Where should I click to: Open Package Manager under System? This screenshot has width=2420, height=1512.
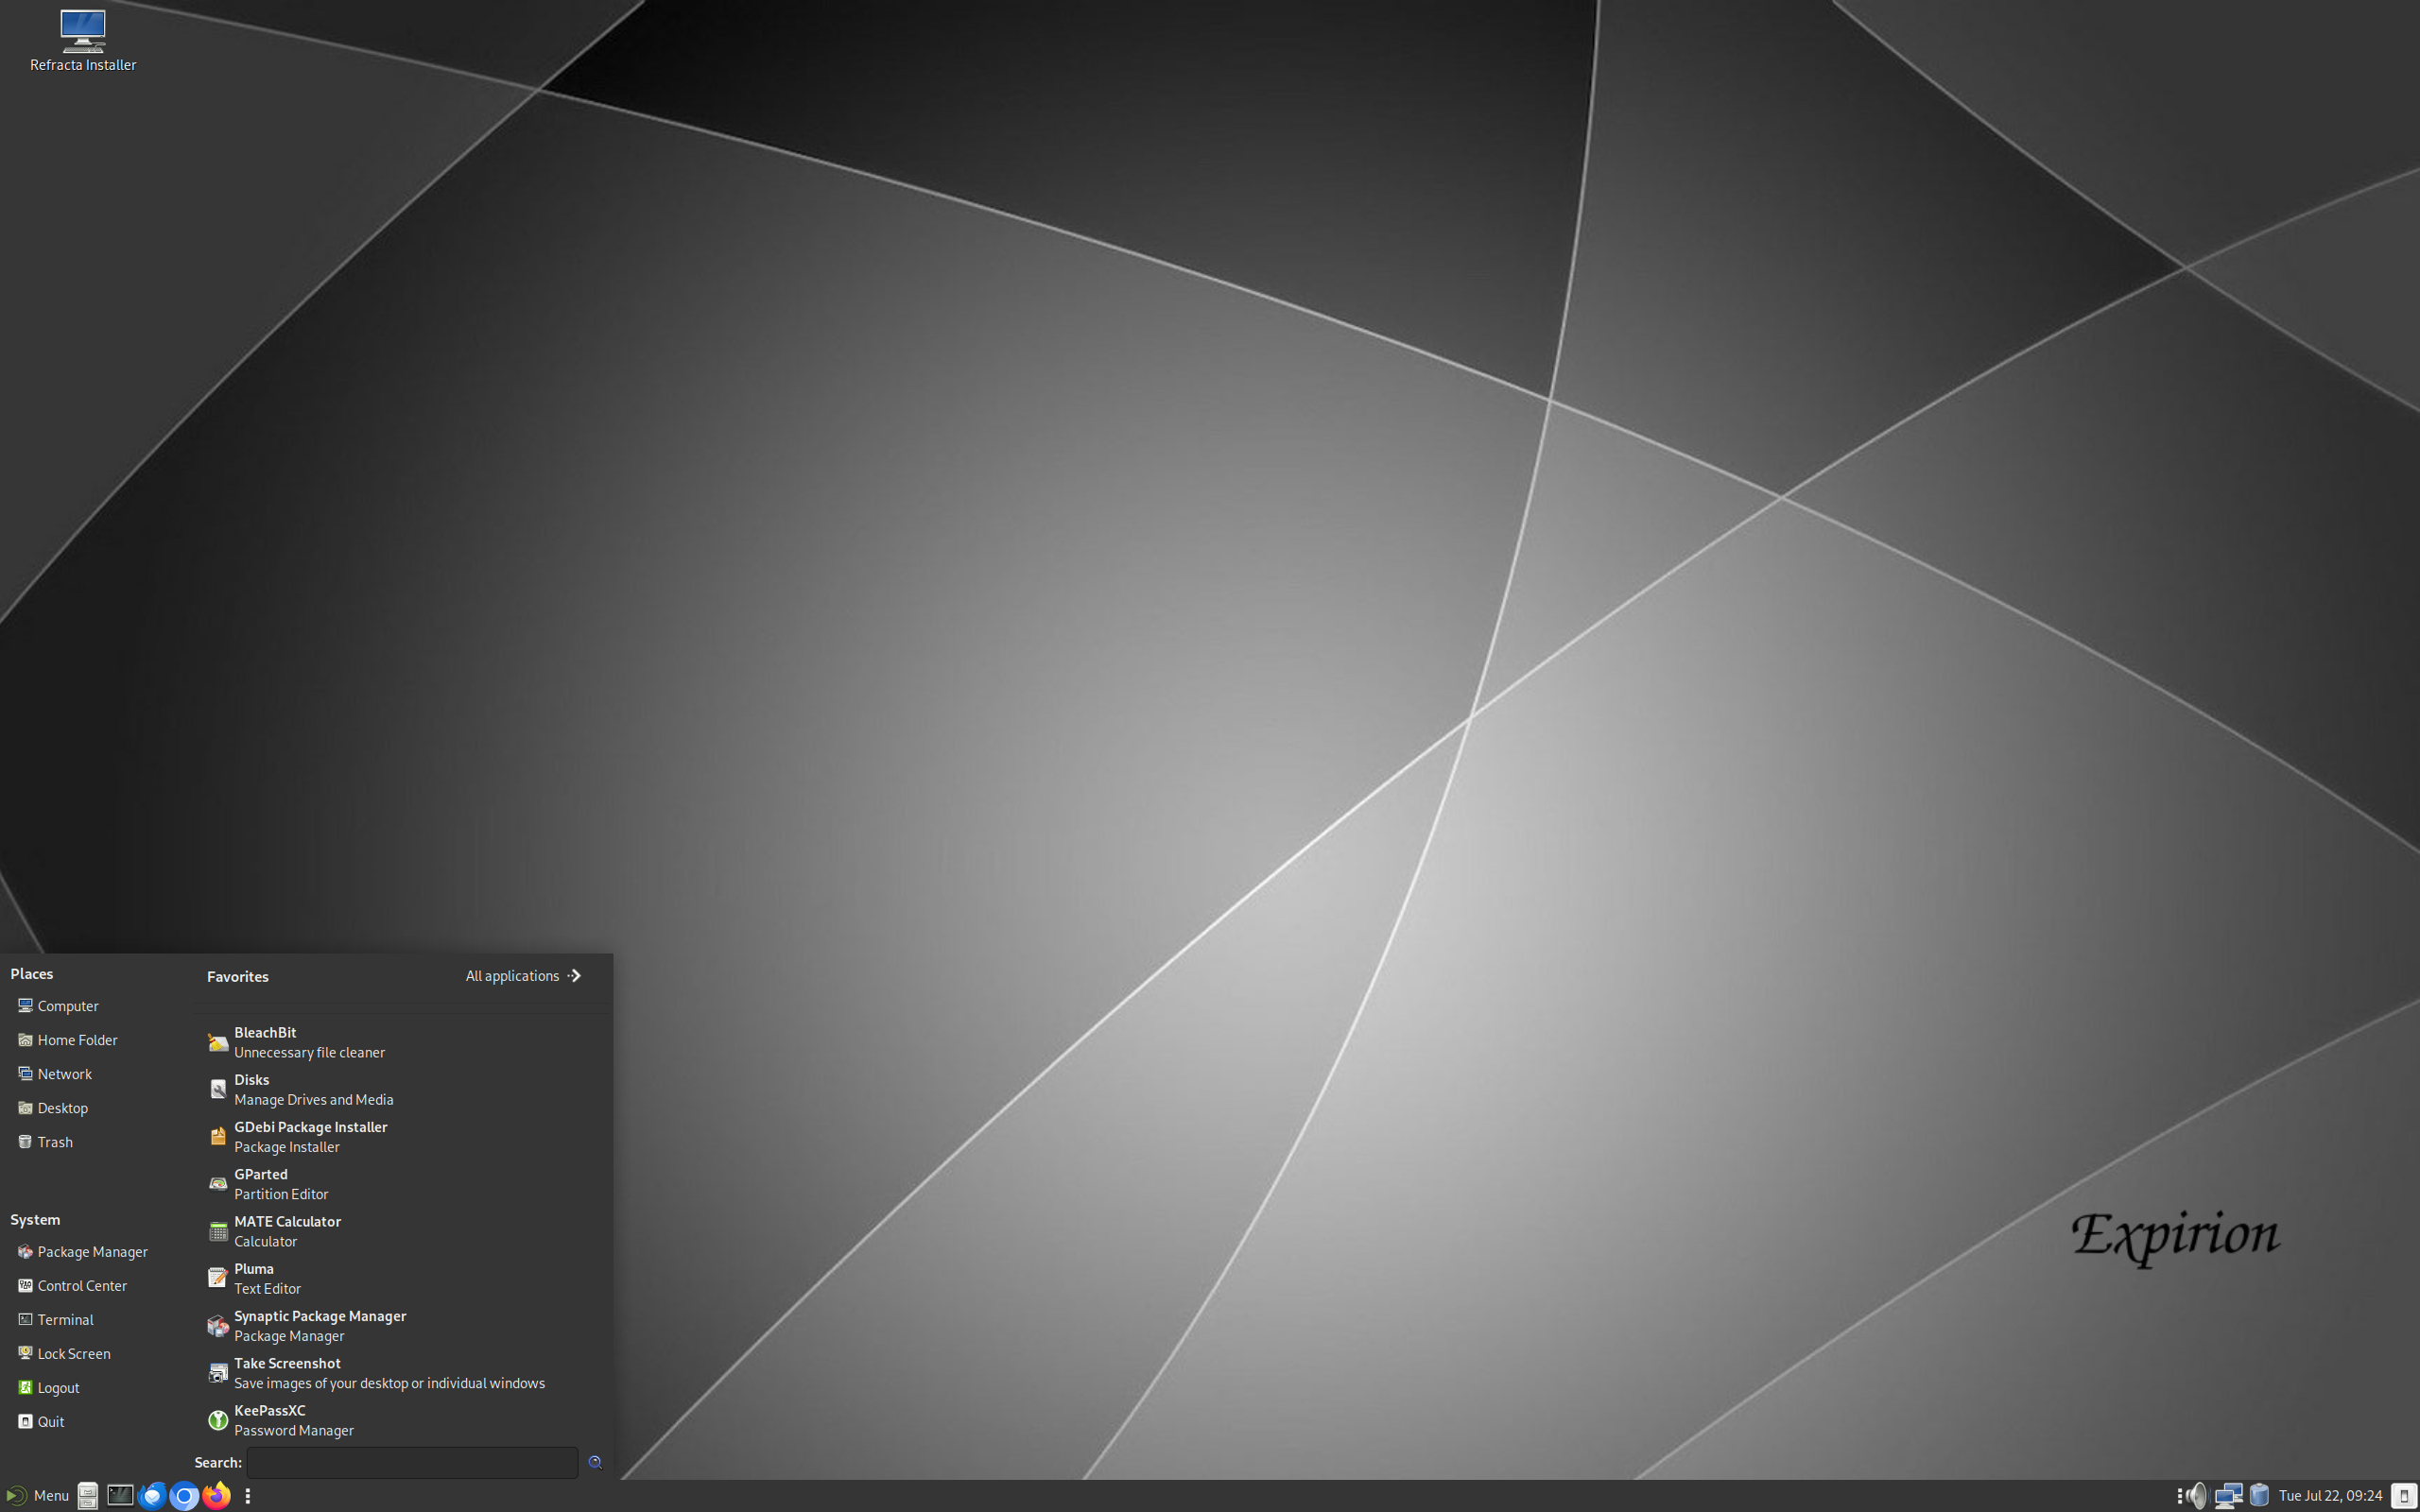point(83,1252)
